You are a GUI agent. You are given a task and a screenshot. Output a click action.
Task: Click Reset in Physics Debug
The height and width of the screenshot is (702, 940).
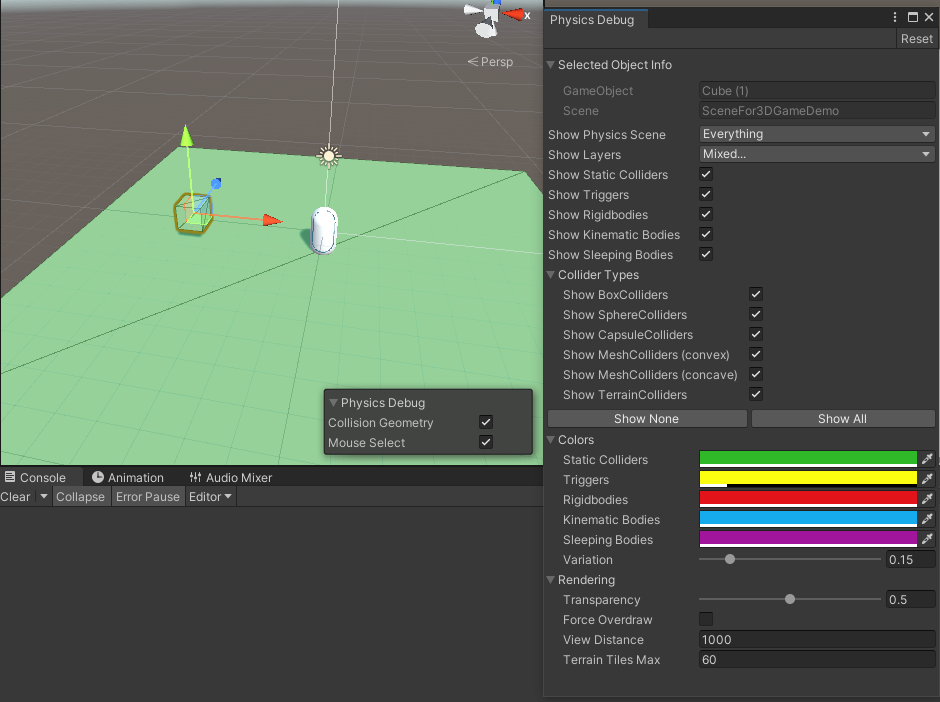click(916, 39)
